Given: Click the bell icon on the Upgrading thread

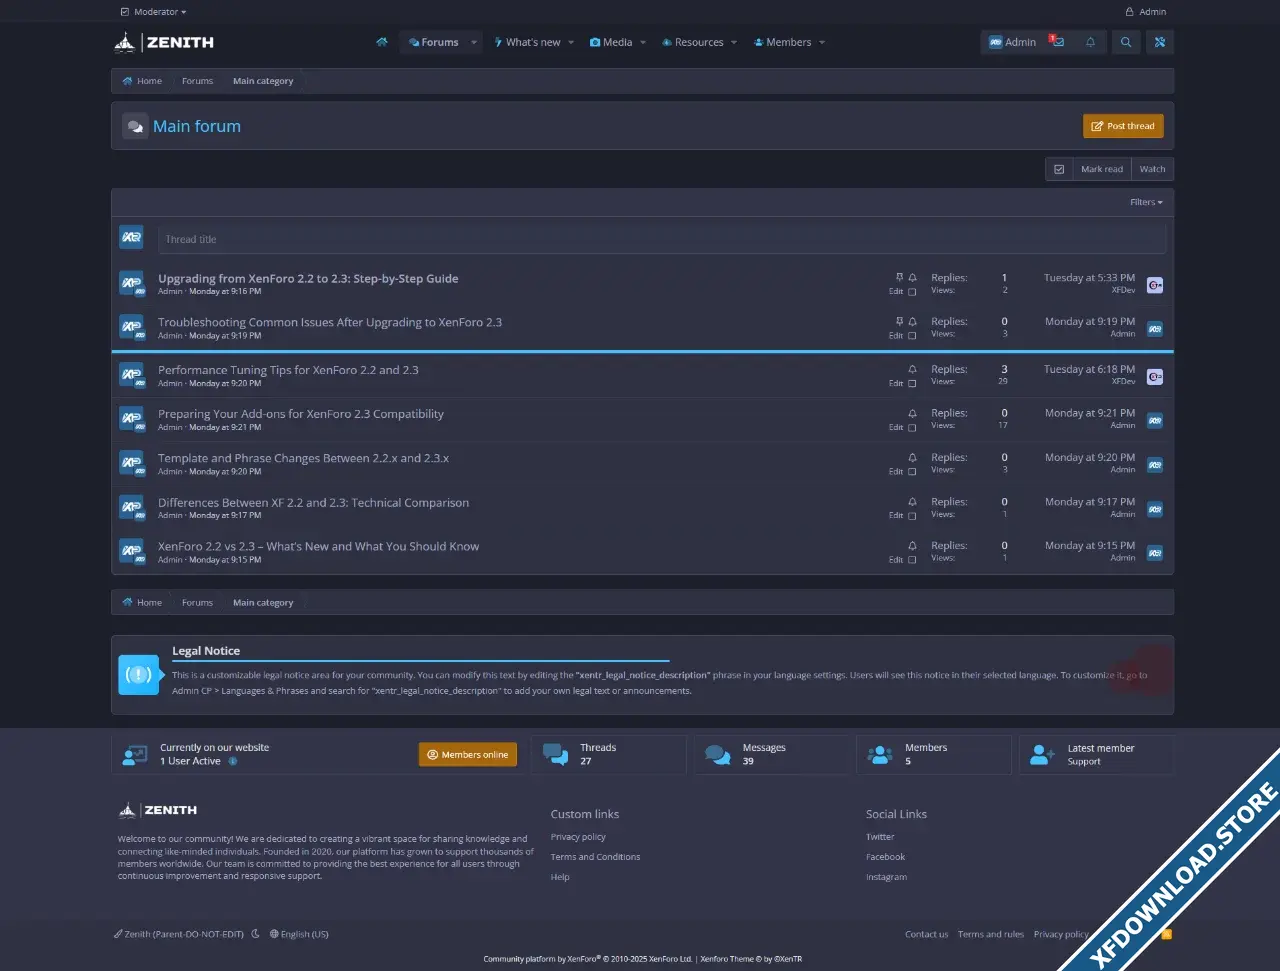Looking at the screenshot, I should 912,278.
